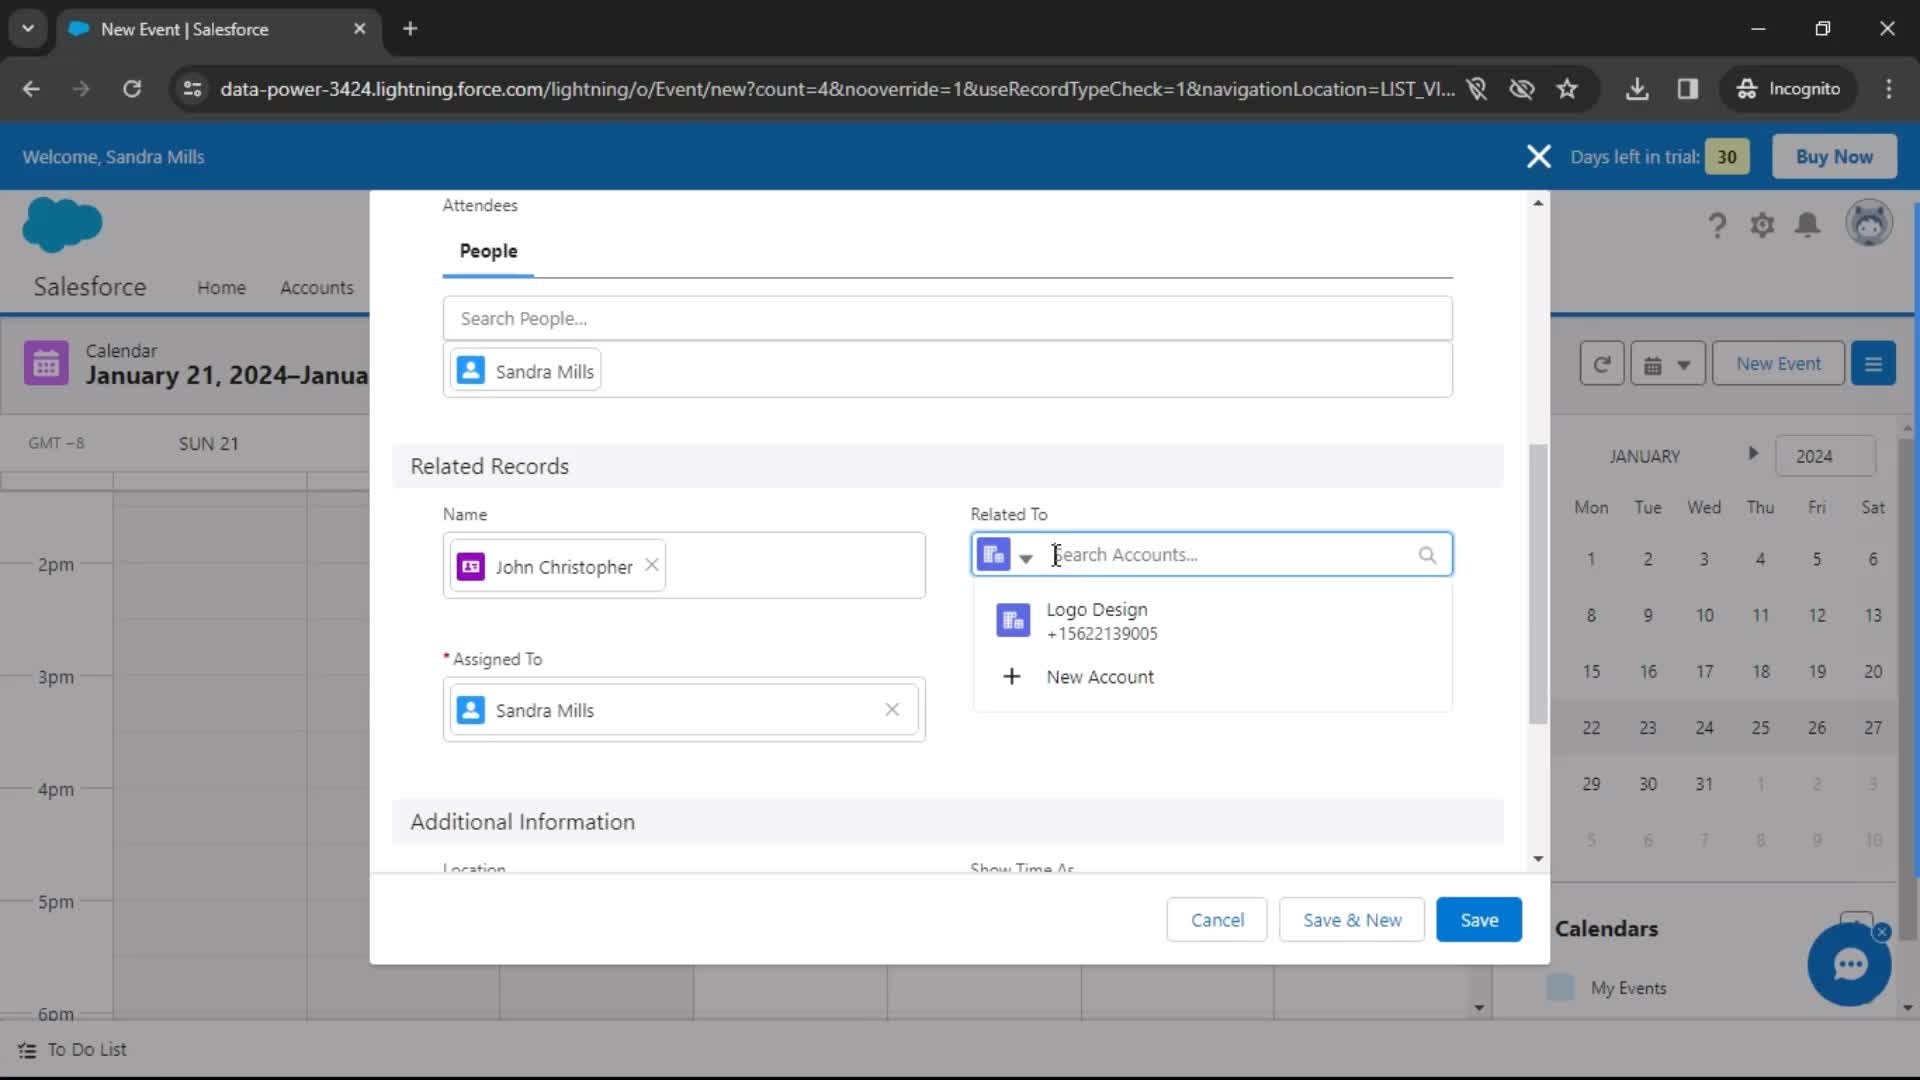Click the Incognito indicator
This screenshot has width=1920, height=1080.
point(1789,89)
